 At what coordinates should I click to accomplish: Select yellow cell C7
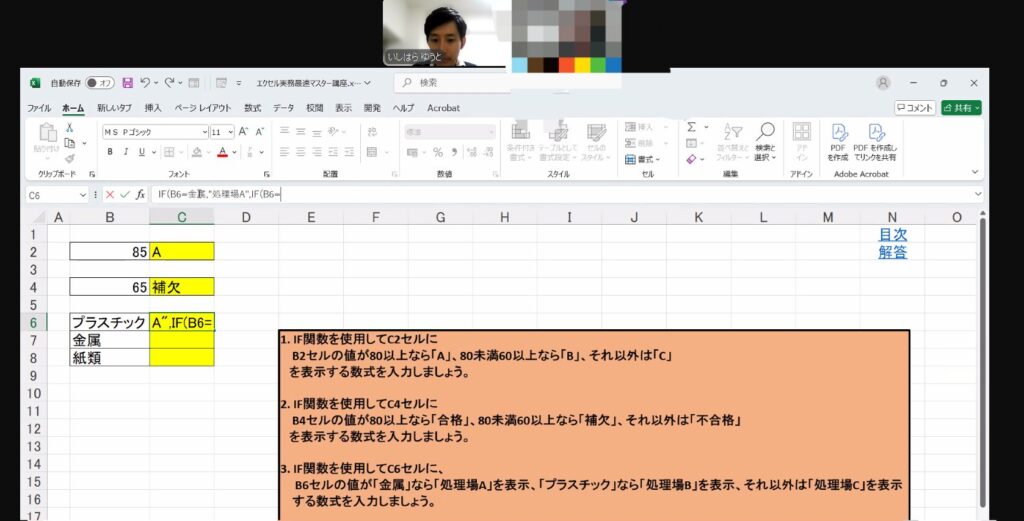[x=181, y=340]
